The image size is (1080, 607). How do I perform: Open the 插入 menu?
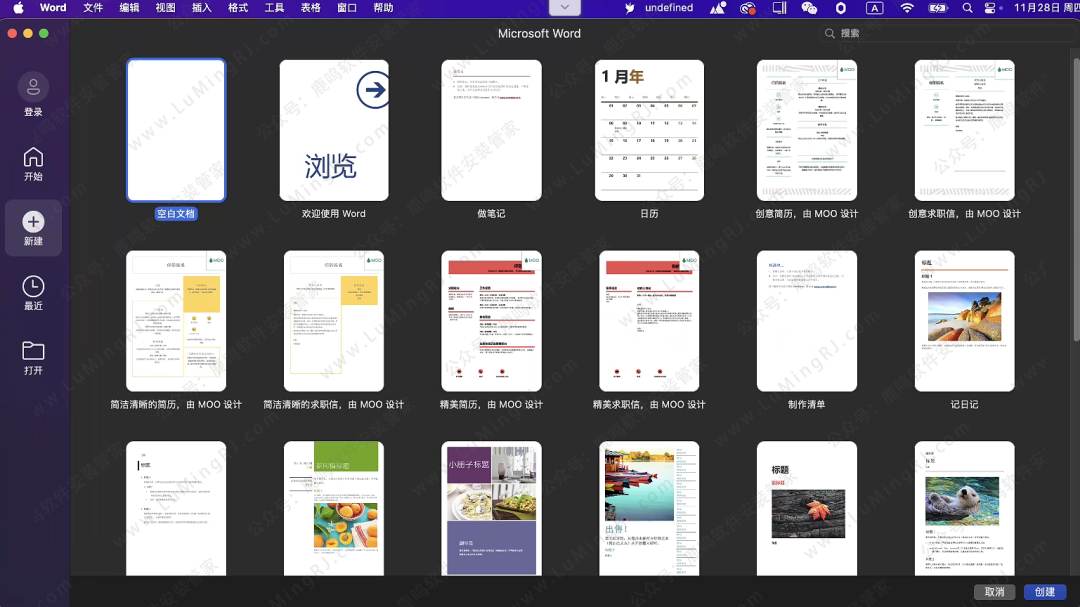pos(201,8)
